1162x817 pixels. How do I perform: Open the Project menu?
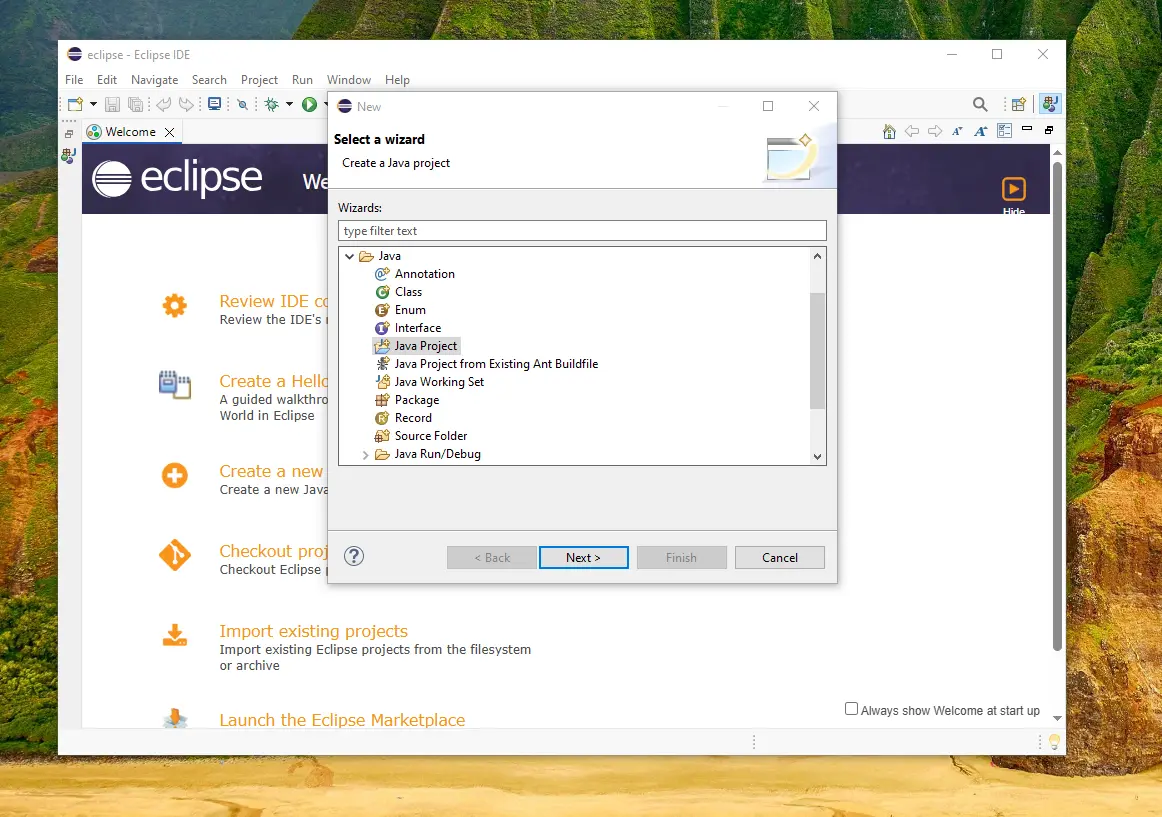[259, 80]
